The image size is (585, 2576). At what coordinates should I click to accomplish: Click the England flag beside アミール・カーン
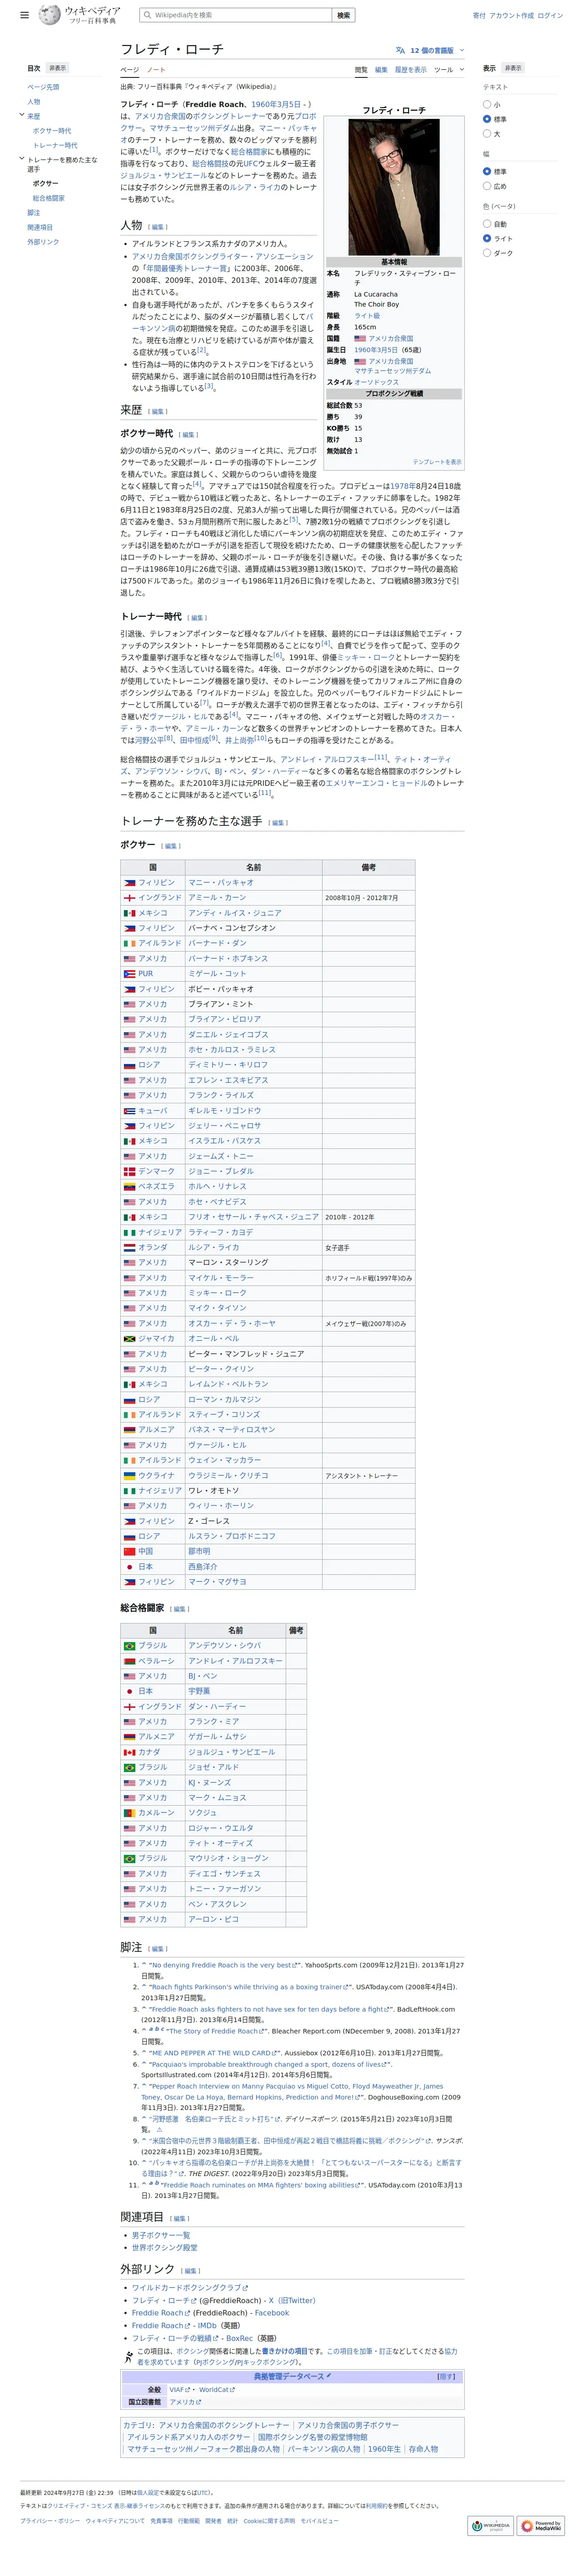coord(130,898)
